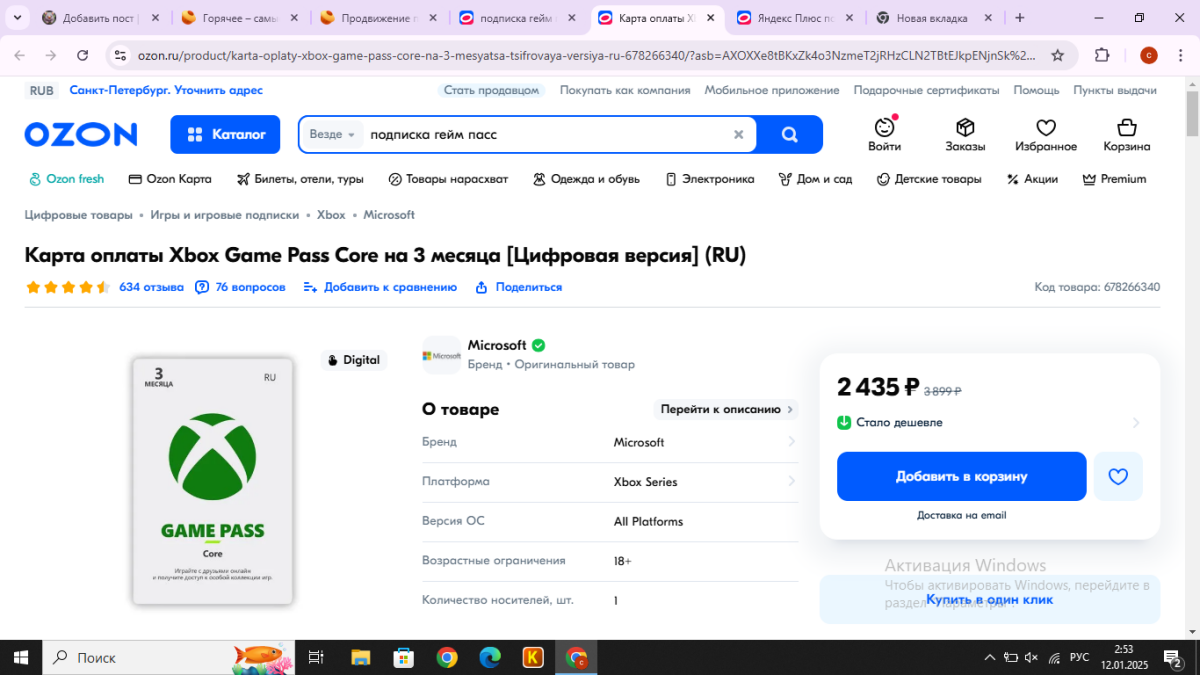Open the 76 вопросов link
The image size is (1200, 675).
click(x=240, y=287)
